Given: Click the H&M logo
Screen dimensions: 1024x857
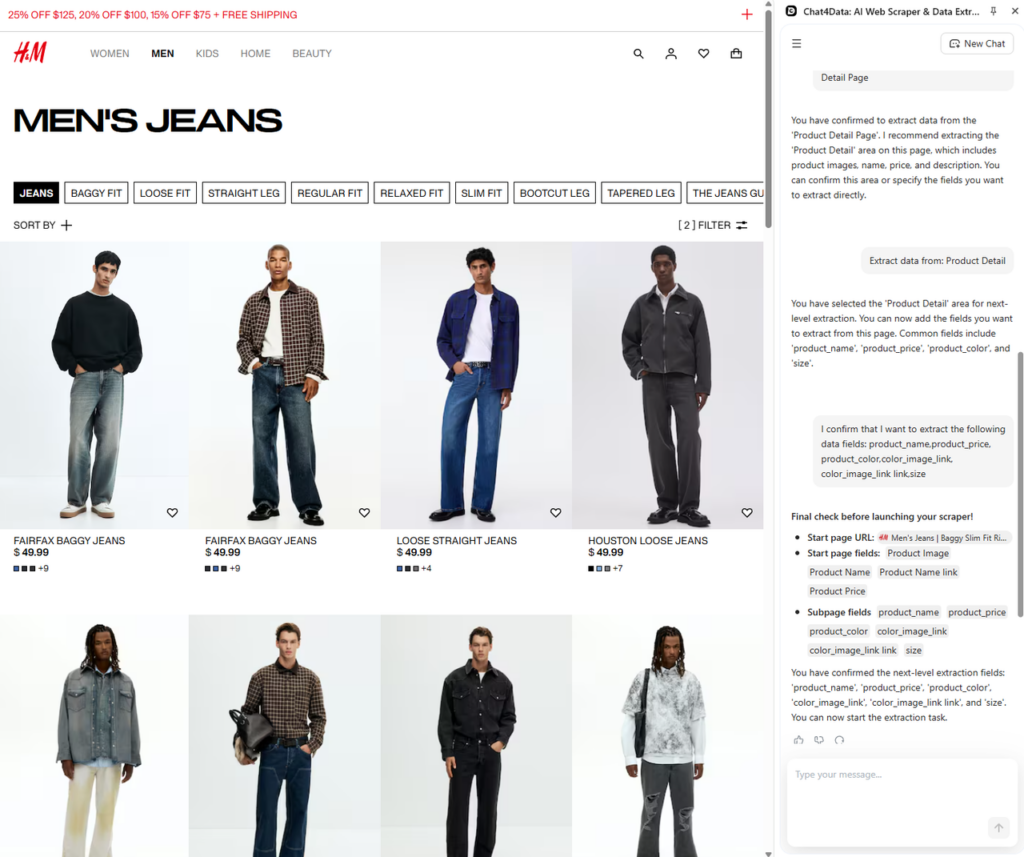Looking at the screenshot, I should (30, 53).
